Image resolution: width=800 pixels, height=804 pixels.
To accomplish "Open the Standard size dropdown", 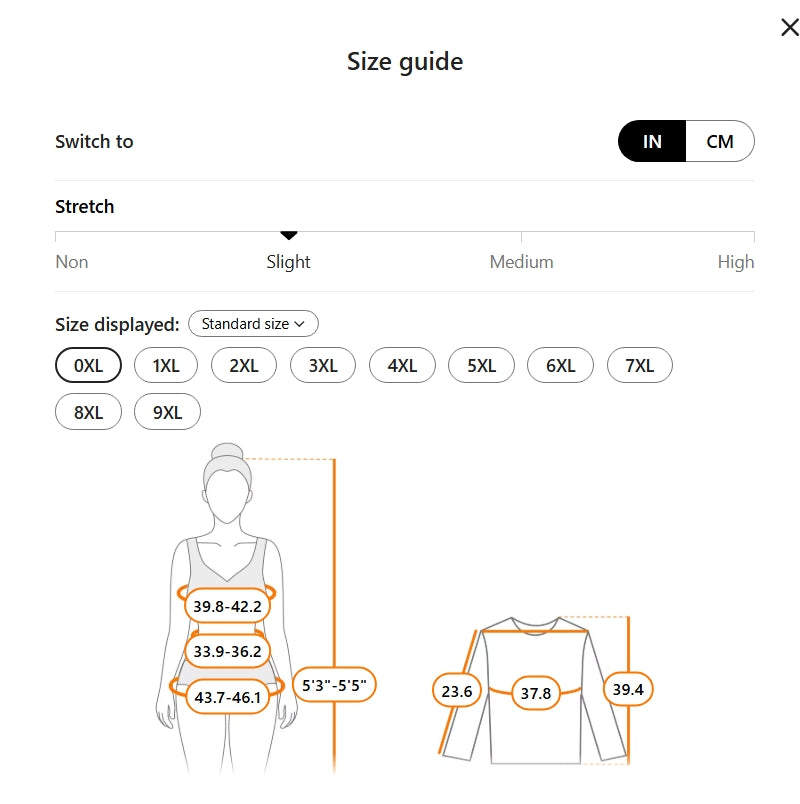I will 253,324.
